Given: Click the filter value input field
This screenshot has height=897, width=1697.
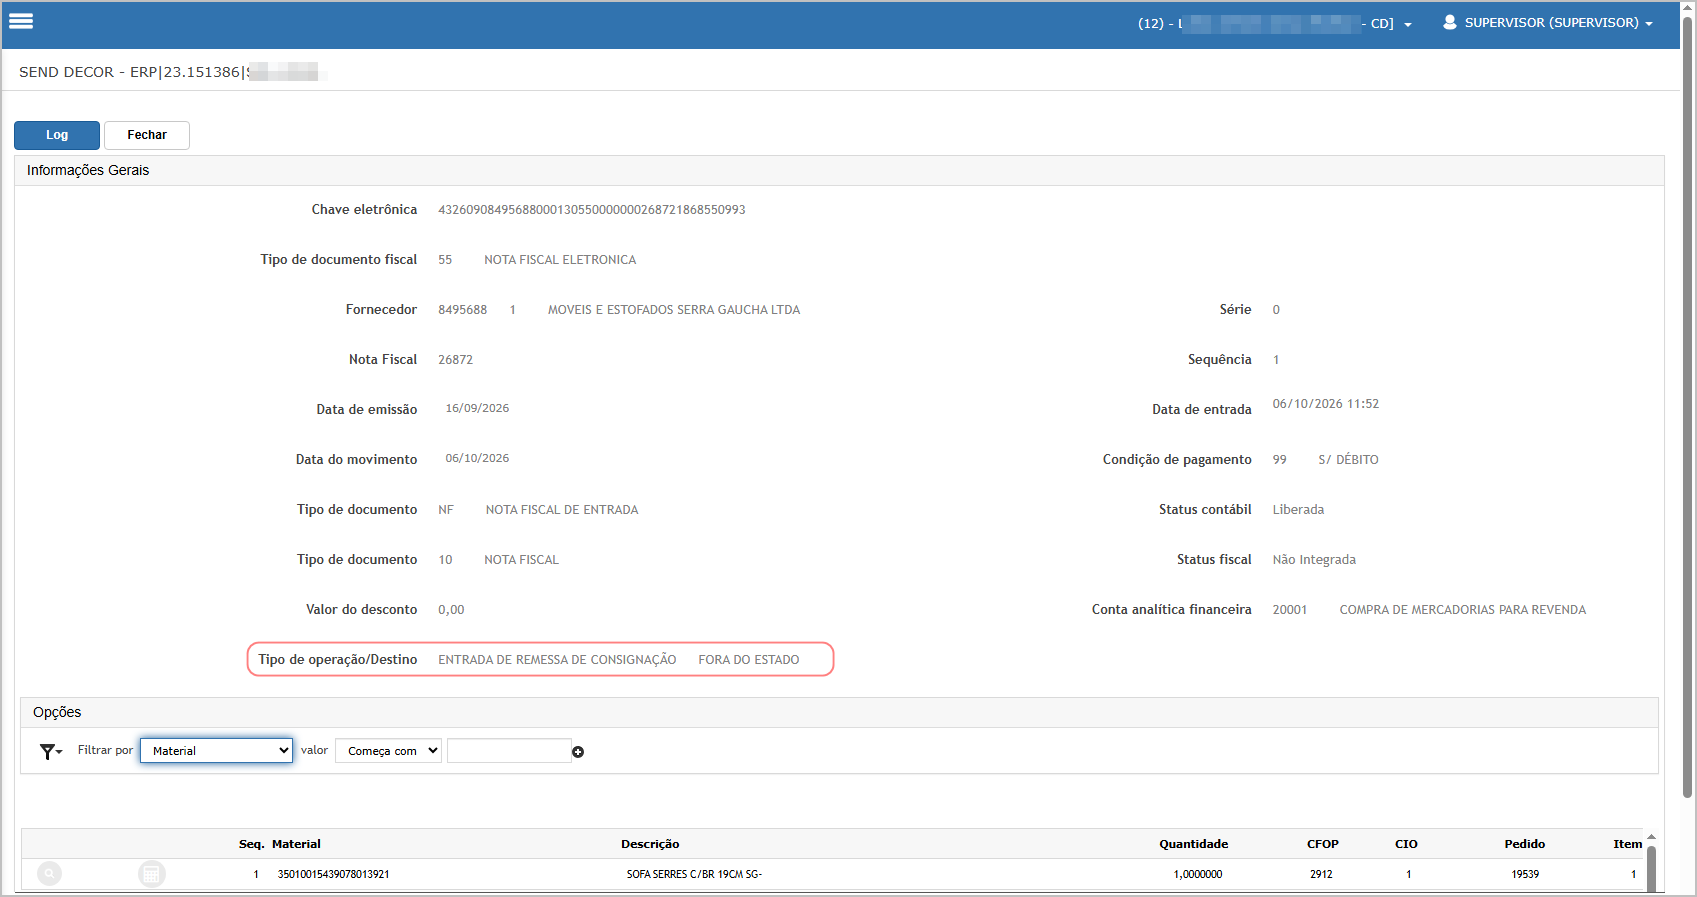Looking at the screenshot, I should [x=509, y=750].
